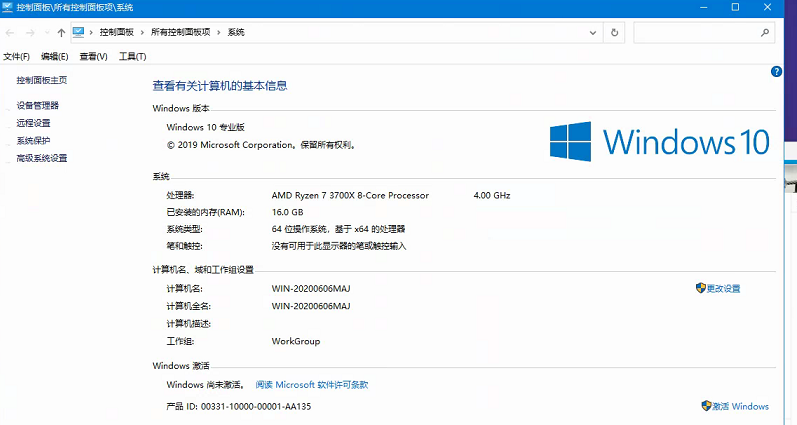
Task: Click the shield icon beside 更改设置
Action: (700, 288)
